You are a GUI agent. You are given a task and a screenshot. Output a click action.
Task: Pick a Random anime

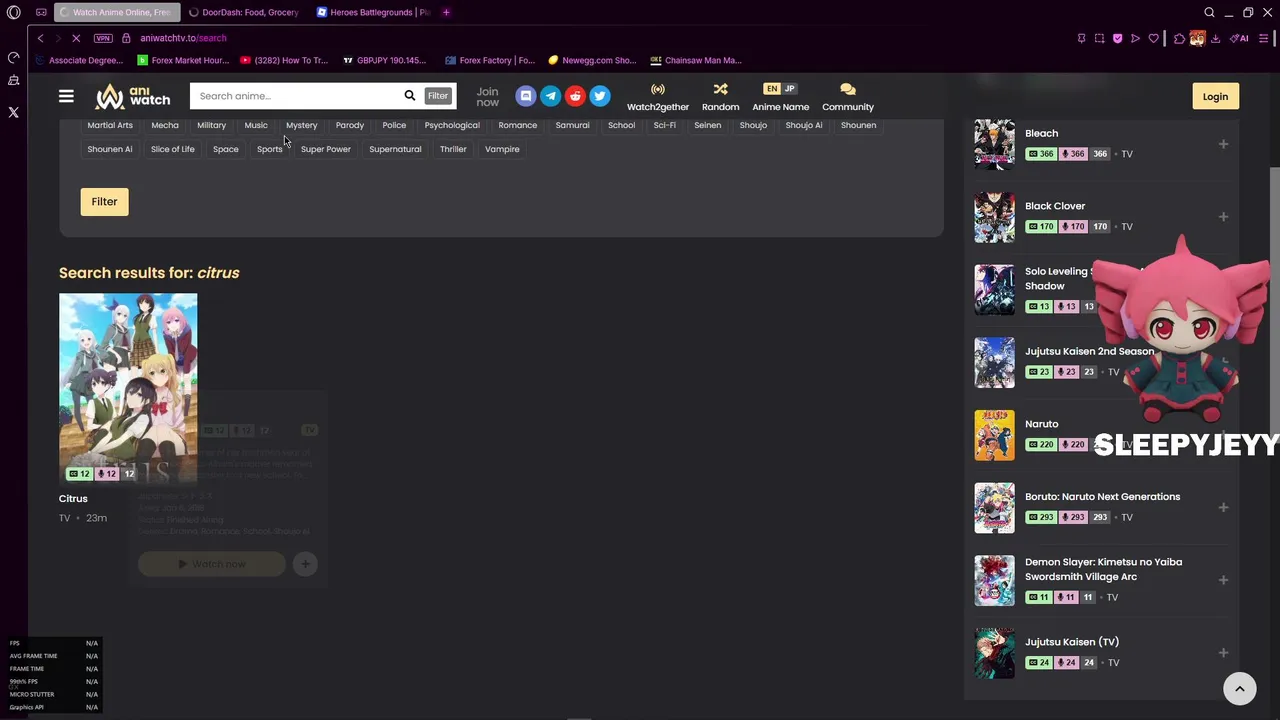pyautogui.click(x=720, y=97)
